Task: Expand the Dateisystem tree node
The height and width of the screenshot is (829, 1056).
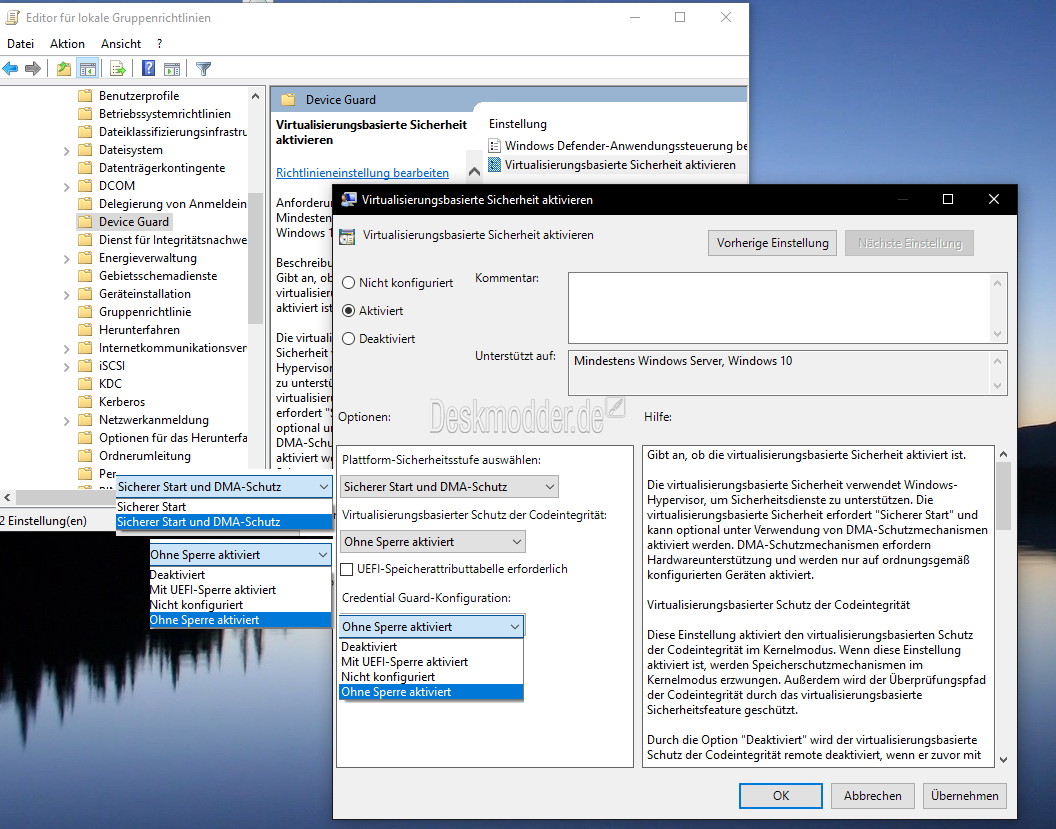Action: click(x=66, y=150)
